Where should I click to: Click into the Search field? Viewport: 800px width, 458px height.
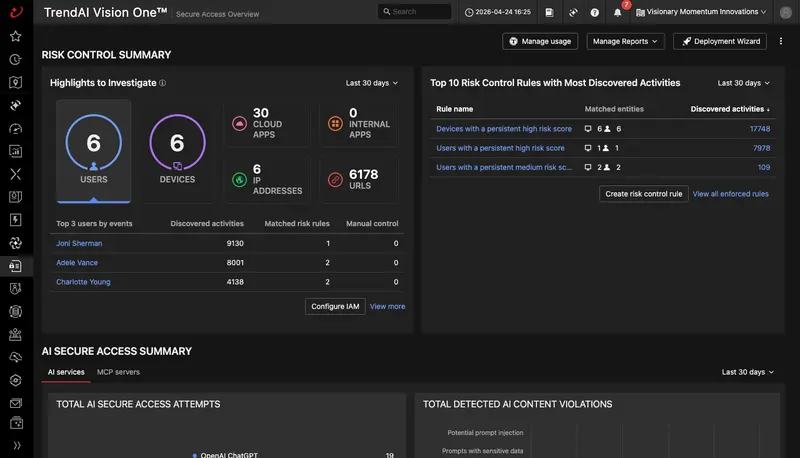tap(414, 12)
